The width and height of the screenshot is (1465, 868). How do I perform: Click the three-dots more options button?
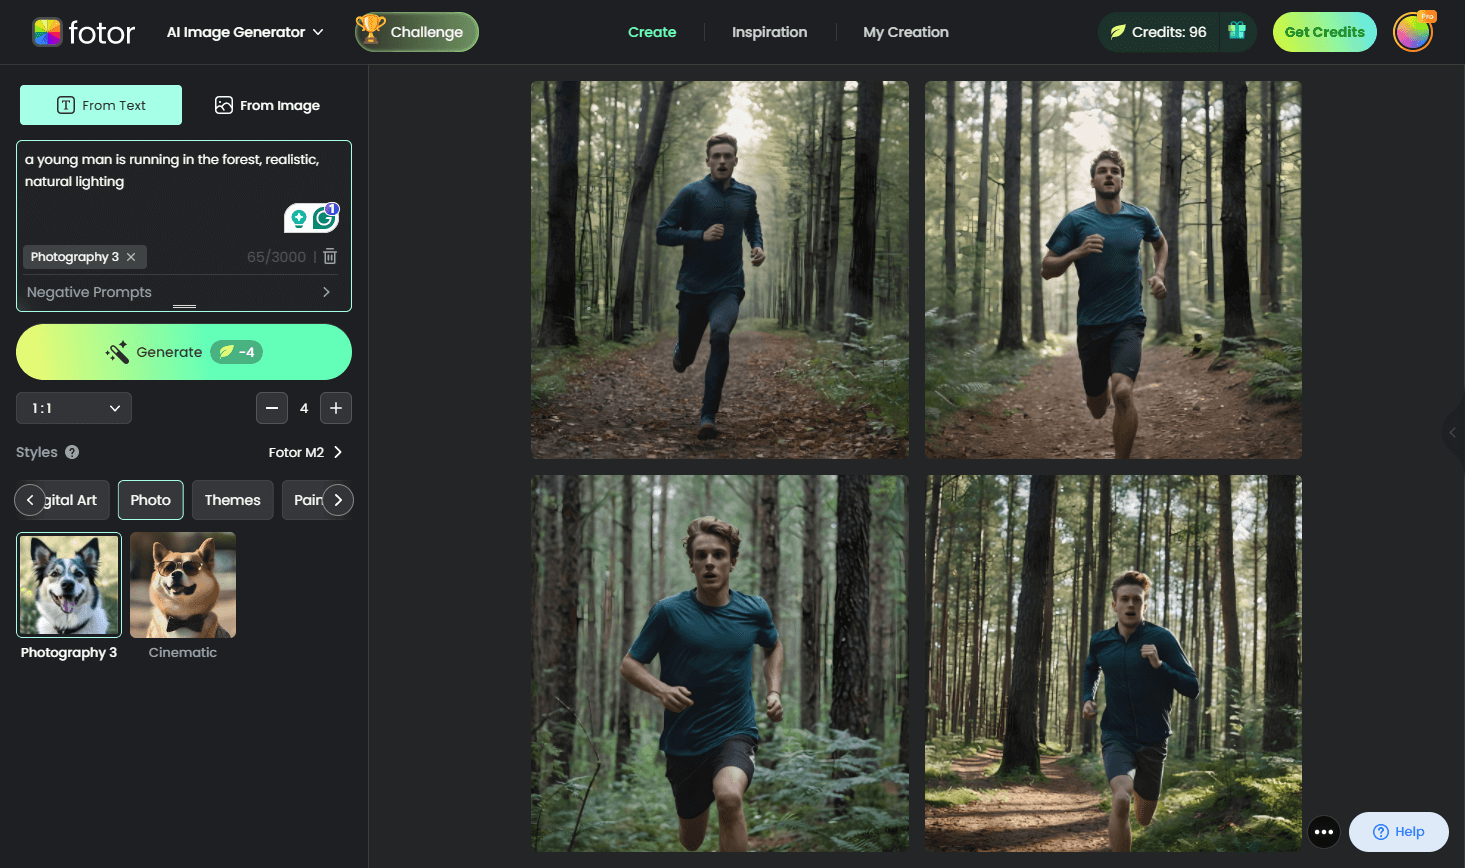click(x=1324, y=832)
